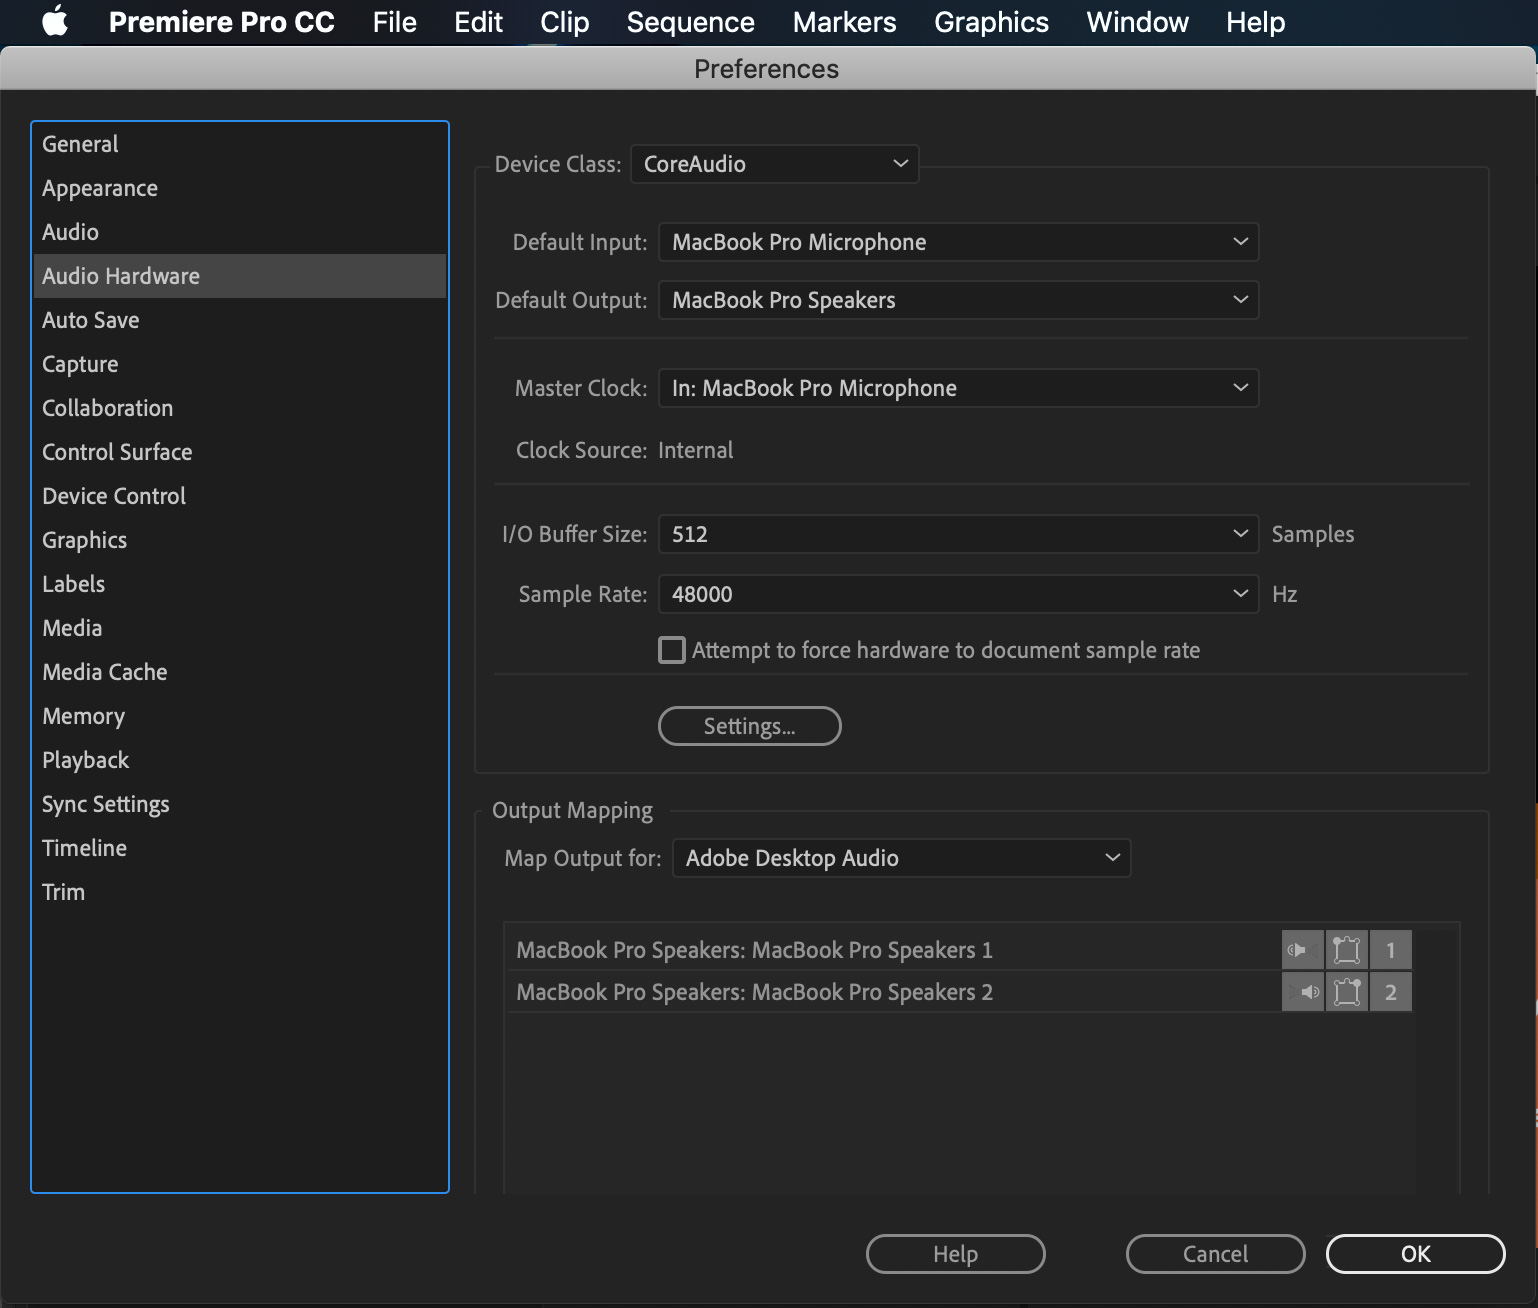Open the Clip menu
1538x1308 pixels.
[x=564, y=22]
